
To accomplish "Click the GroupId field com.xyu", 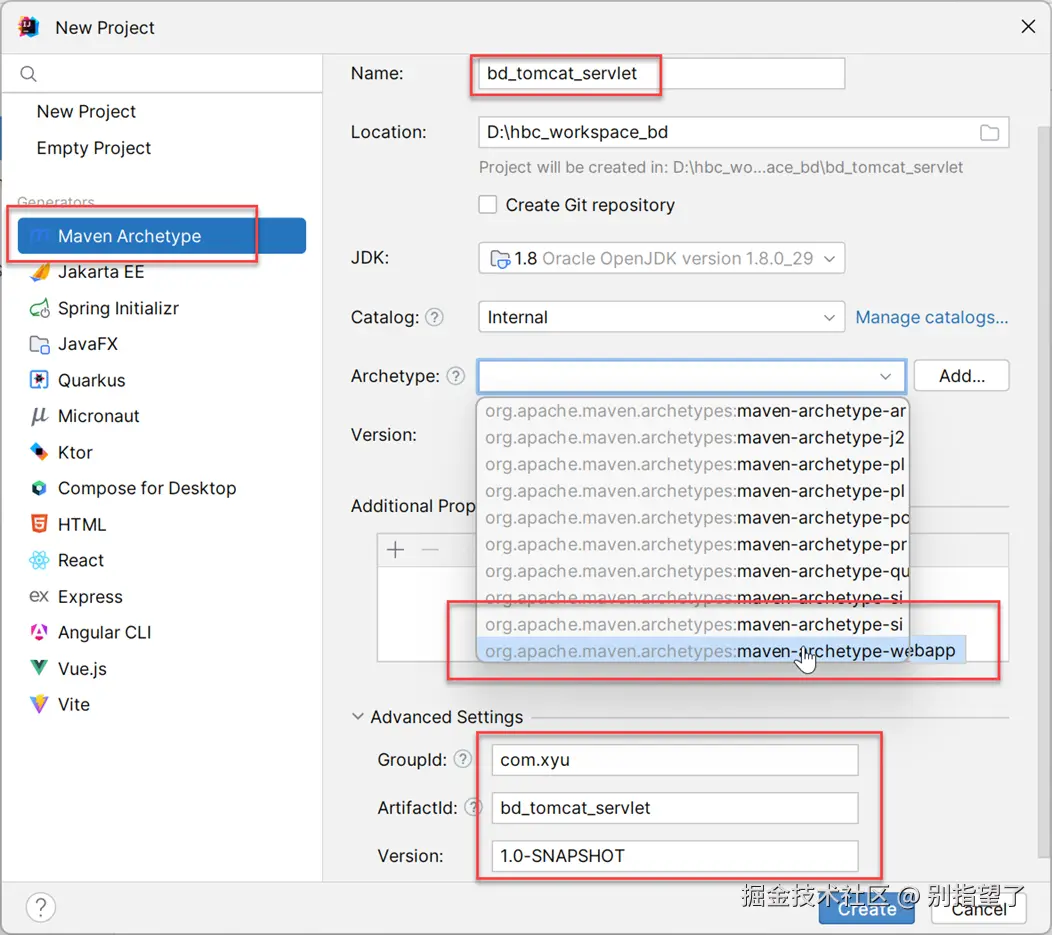I will point(675,760).
